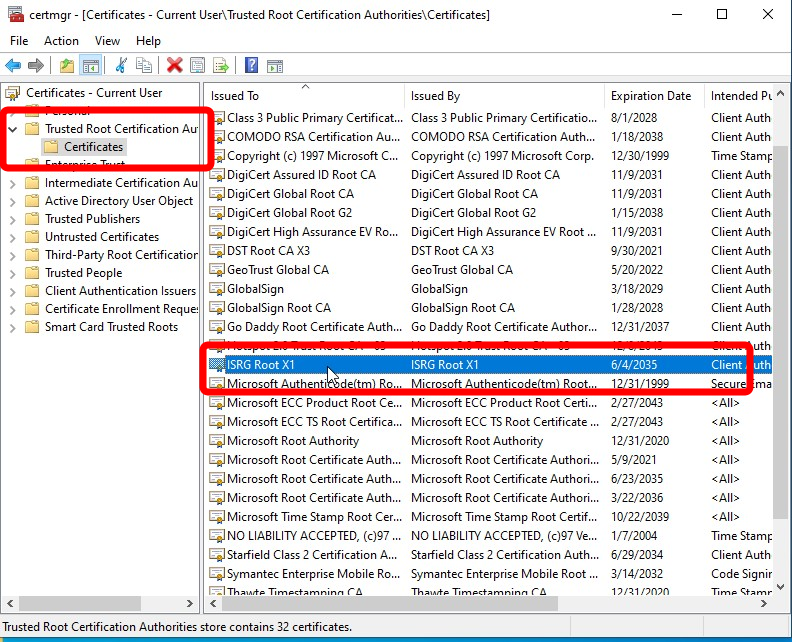Click the folder icon for Trusted Publishers
The width and height of the screenshot is (792, 642).
tap(32, 219)
